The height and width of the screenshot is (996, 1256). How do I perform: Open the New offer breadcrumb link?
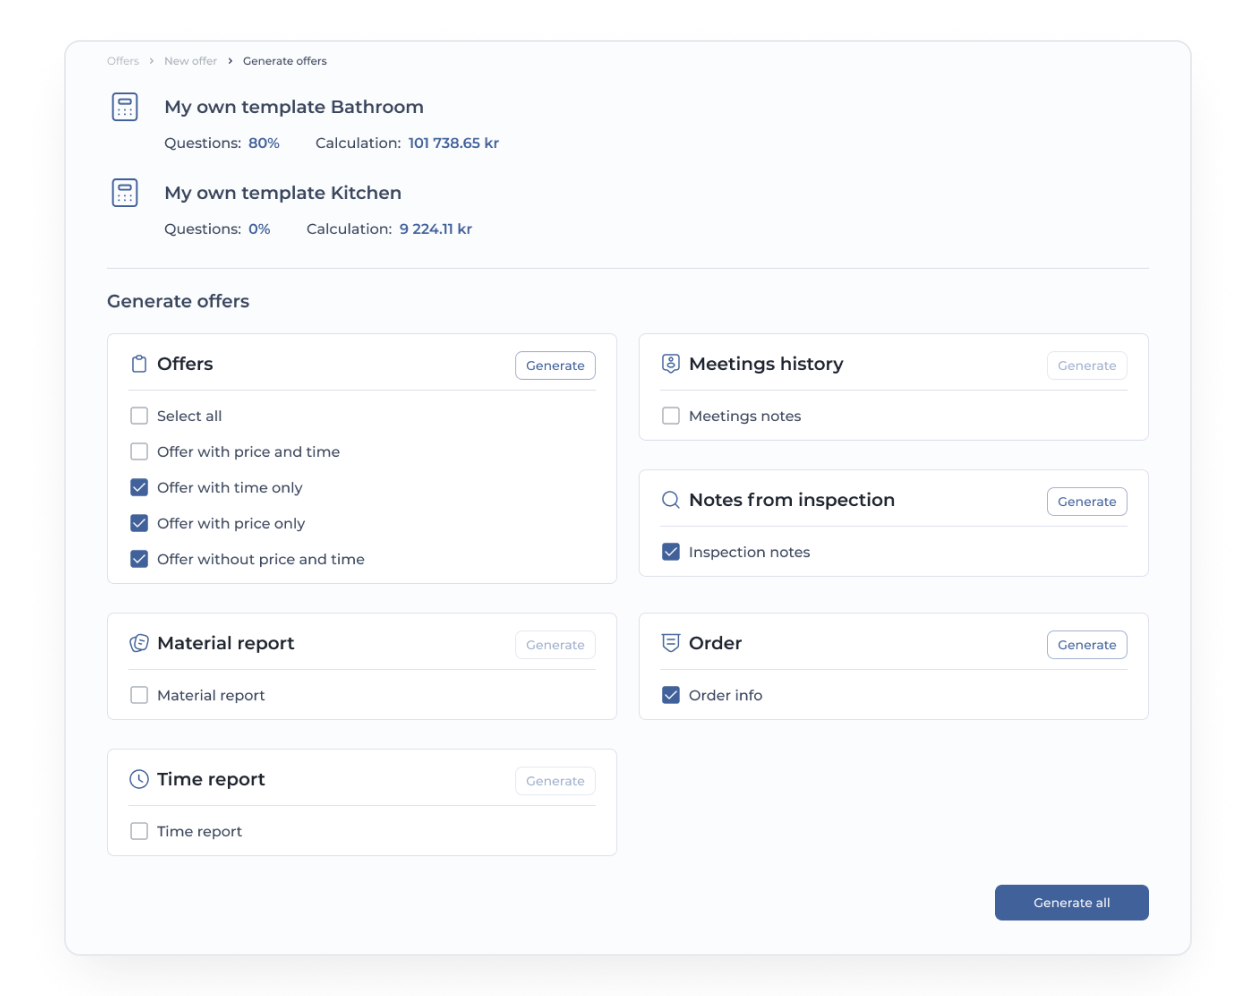[190, 61]
